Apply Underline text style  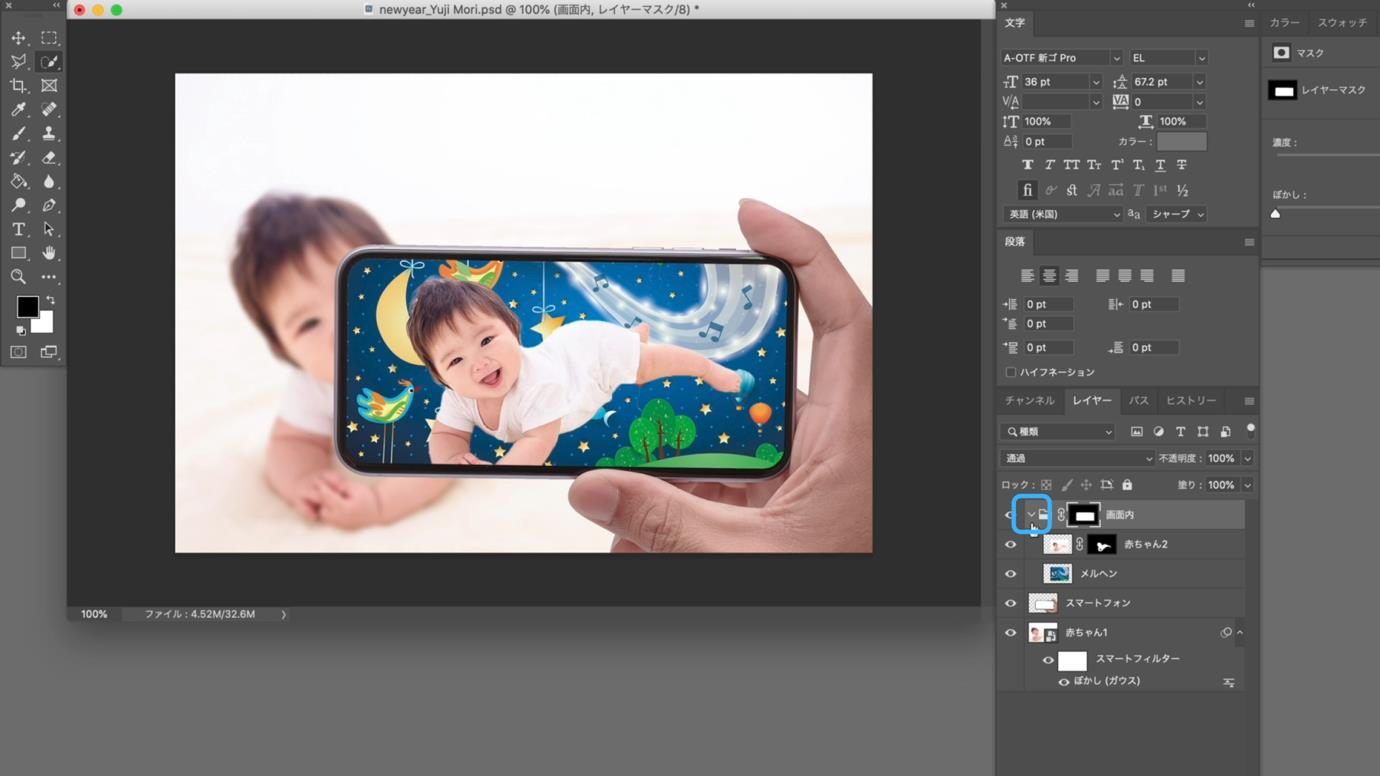point(1160,165)
